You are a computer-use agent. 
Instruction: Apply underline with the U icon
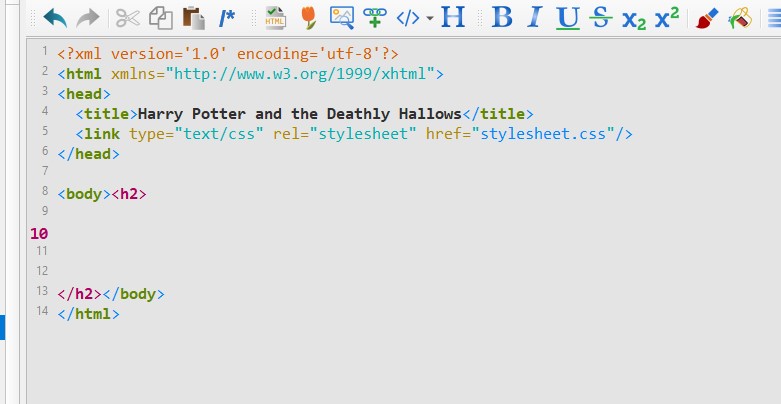(568, 19)
